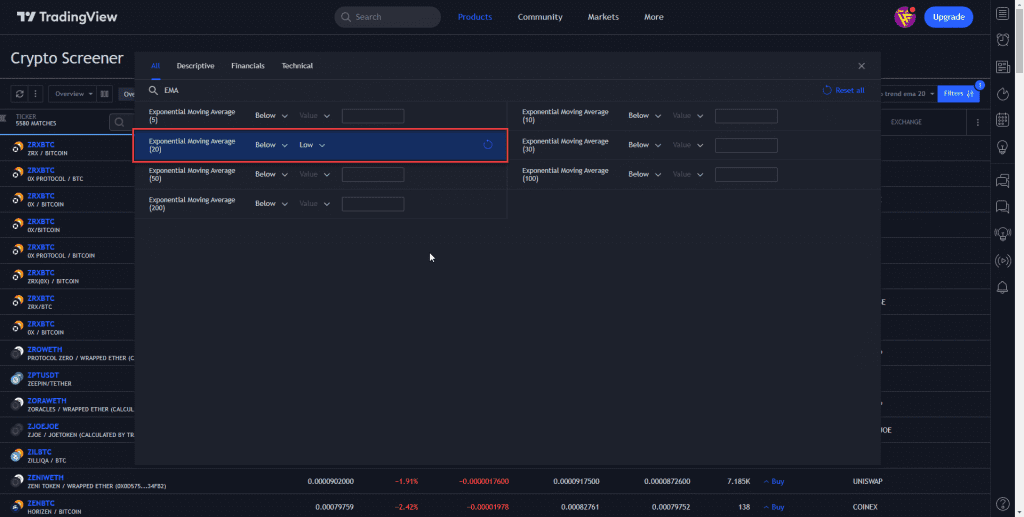The height and width of the screenshot is (517, 1024).
Task: Click the EXCHANGE column header
Action: tap(906, 122)
